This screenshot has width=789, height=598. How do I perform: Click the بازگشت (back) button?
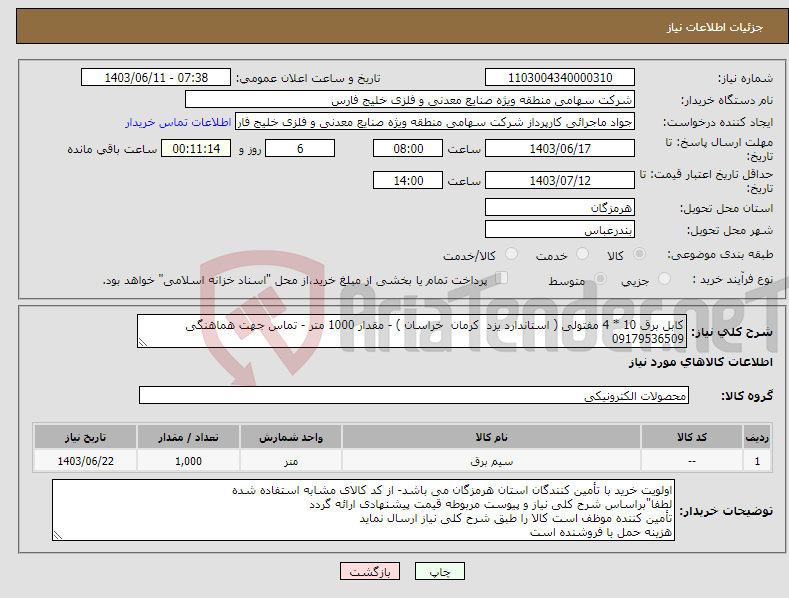click(370, 572)
